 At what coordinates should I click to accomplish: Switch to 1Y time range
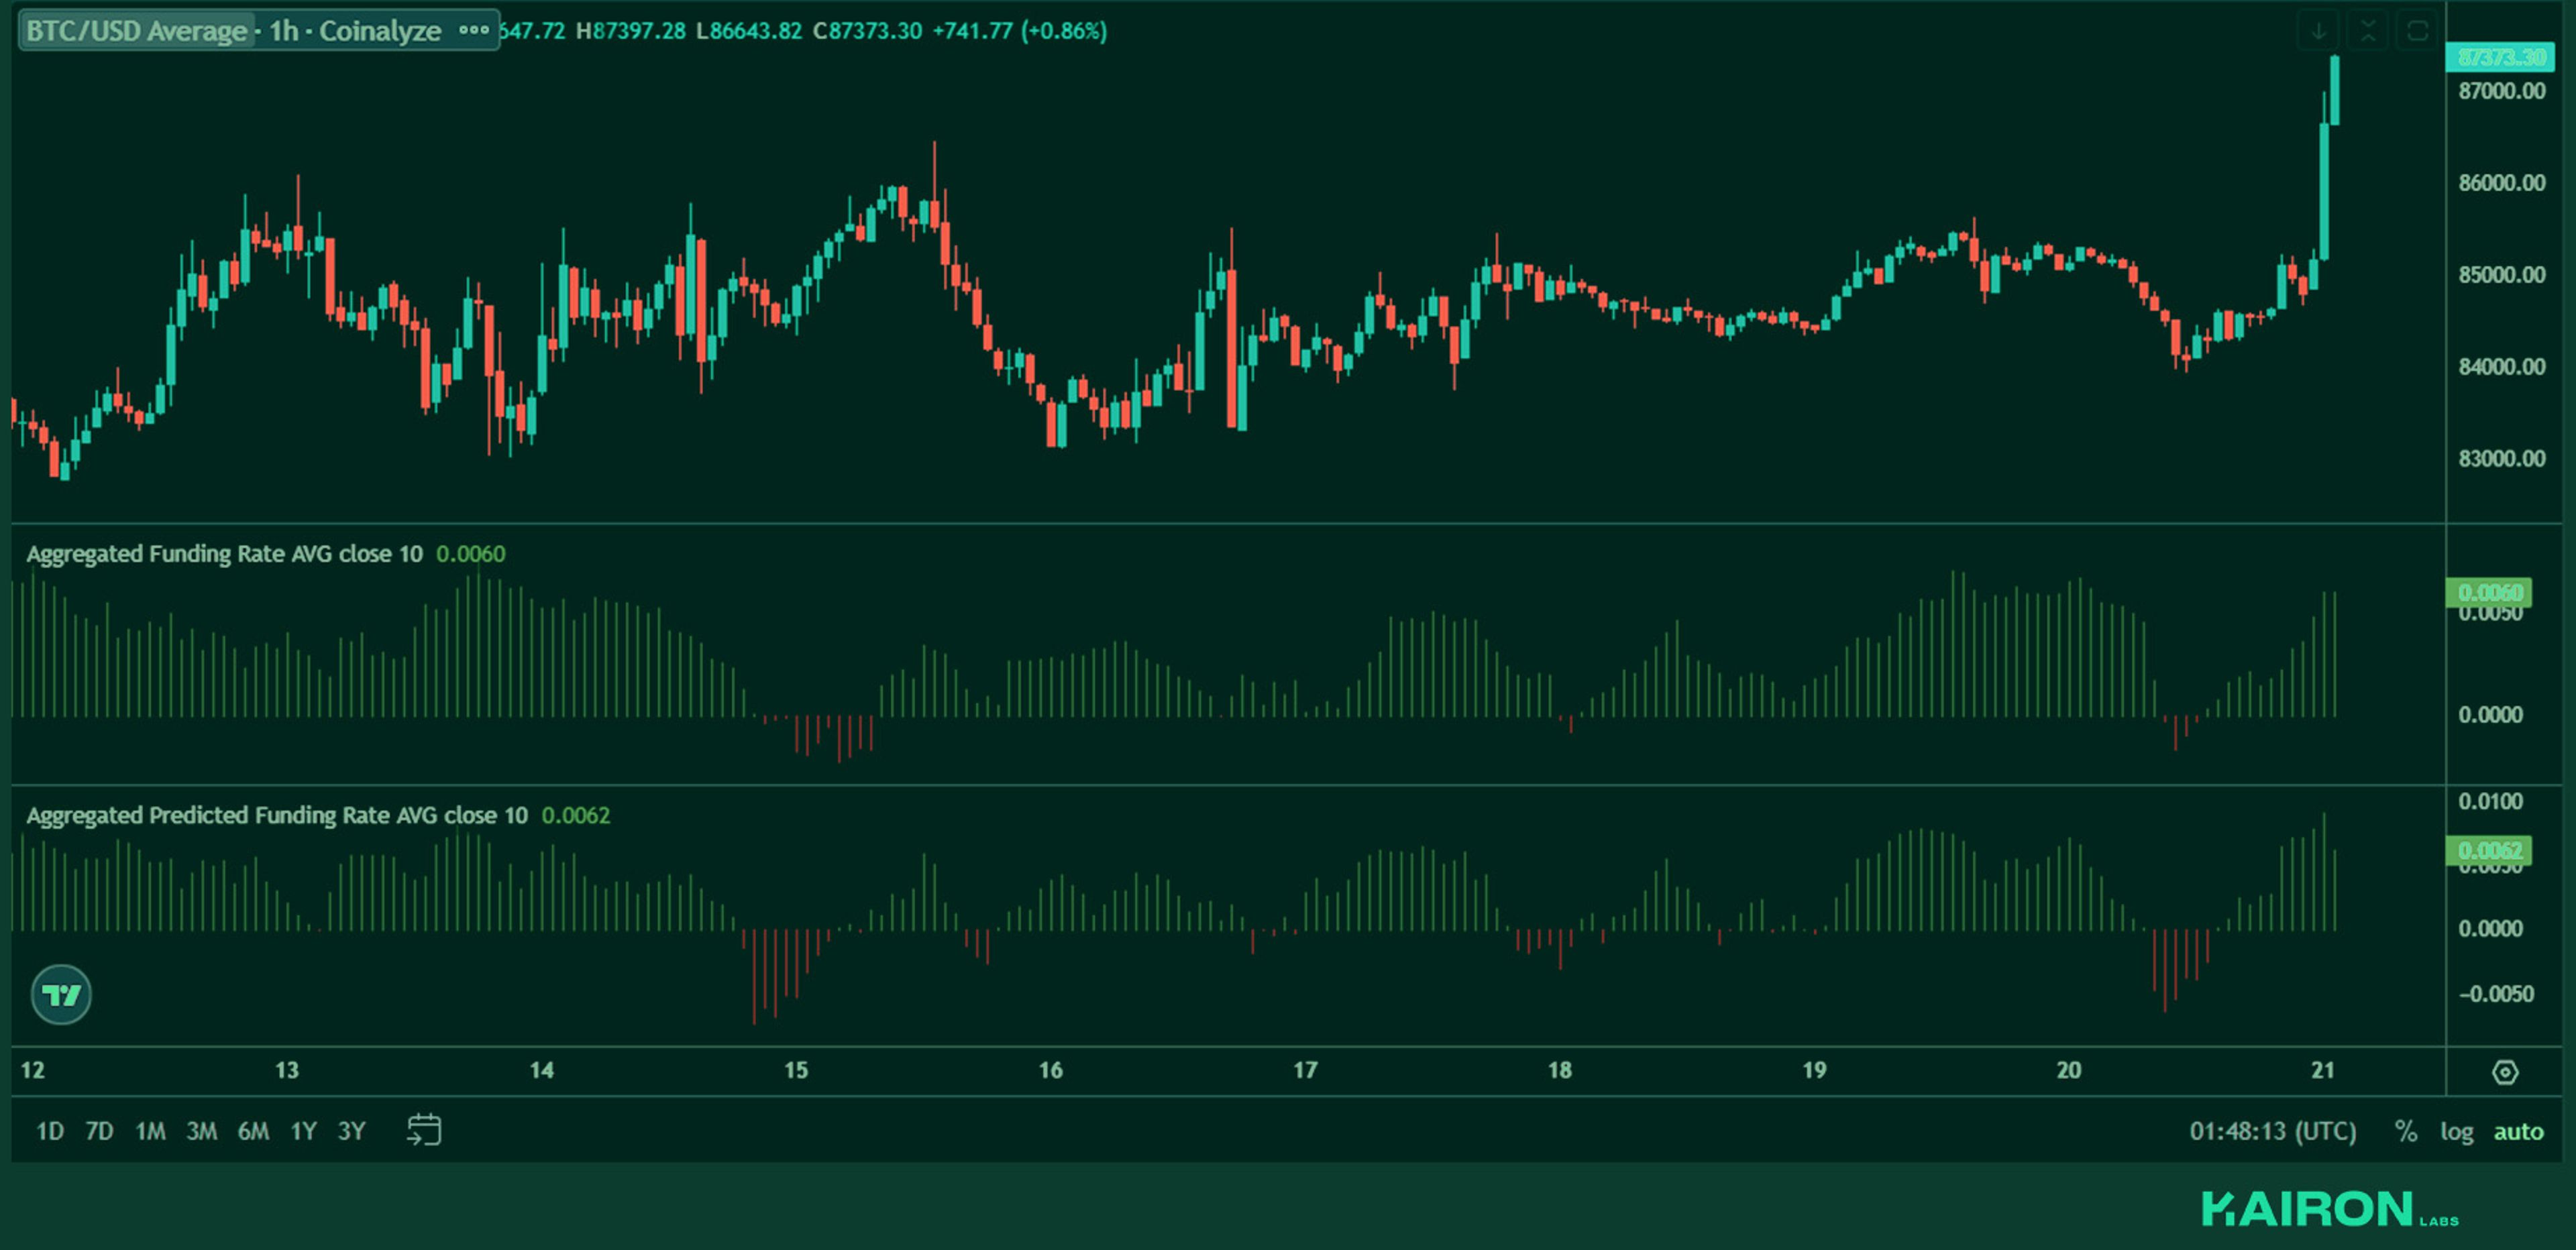point(303,1131)
